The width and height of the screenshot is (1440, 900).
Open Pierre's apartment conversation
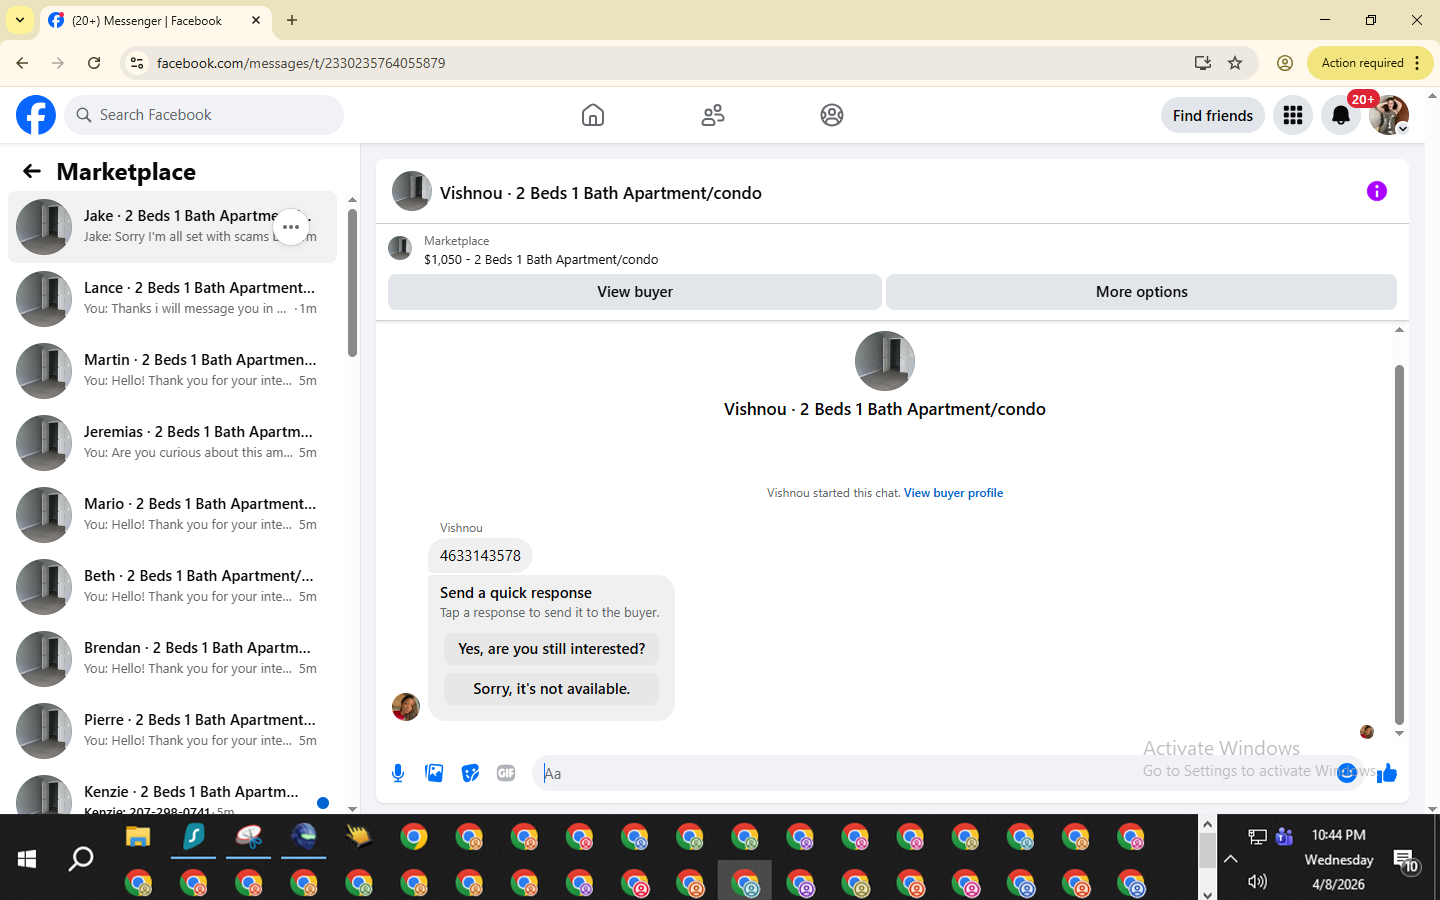coord(172,731)
